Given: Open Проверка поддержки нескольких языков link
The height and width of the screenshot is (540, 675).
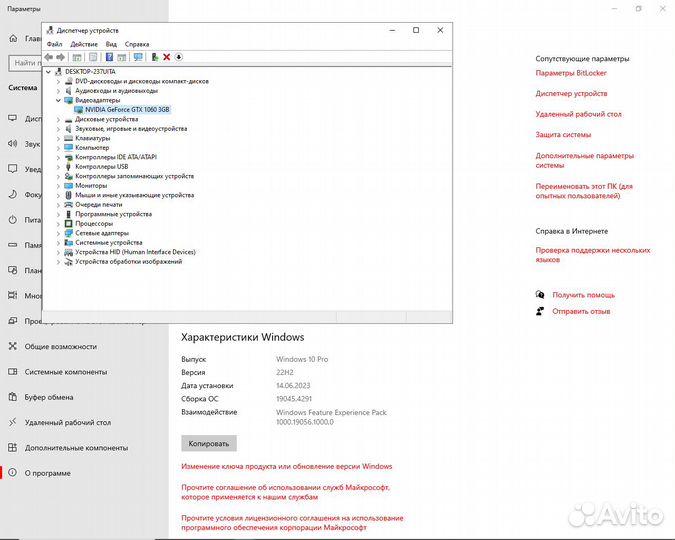Looking at the screenshot, I should [x=593, y=254].
